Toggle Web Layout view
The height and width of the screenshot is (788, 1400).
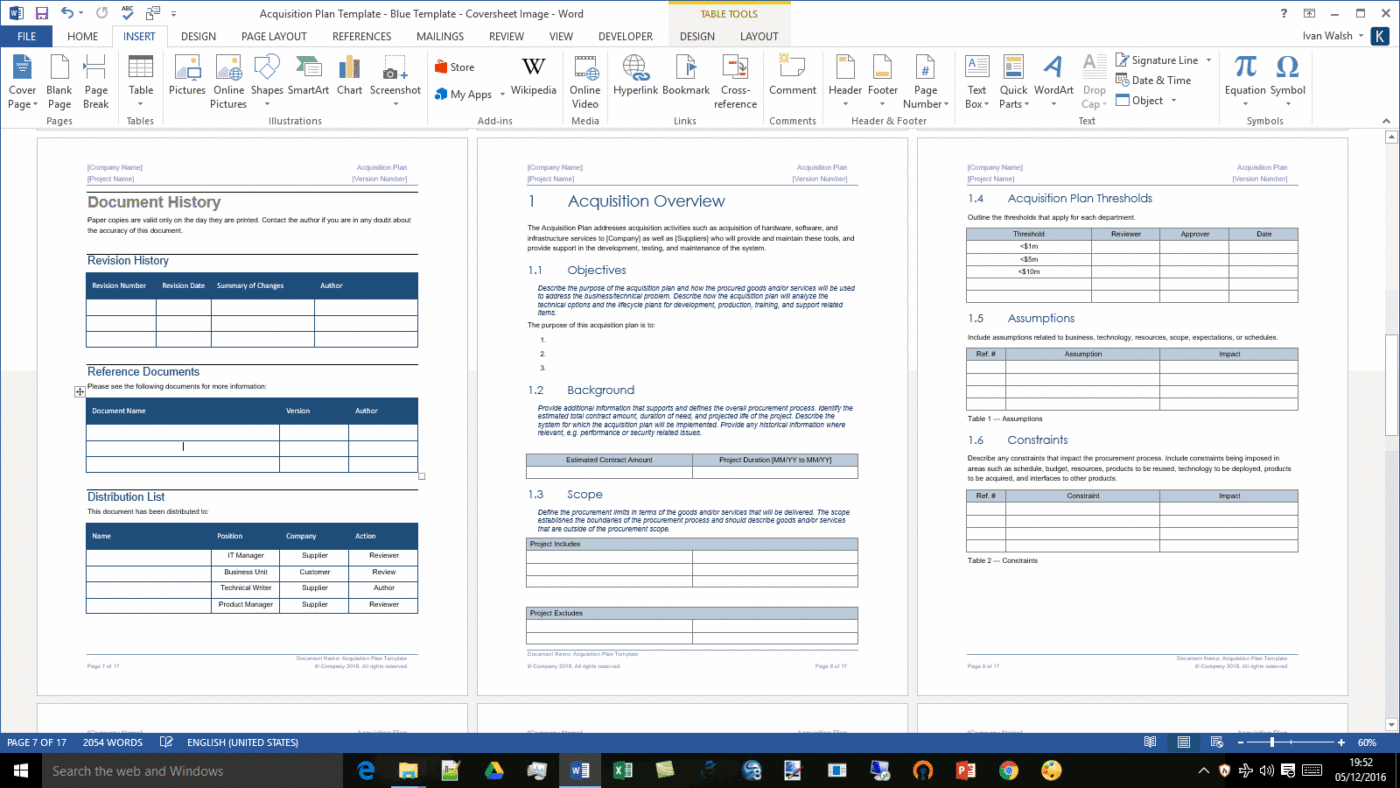pos(1216,742)
